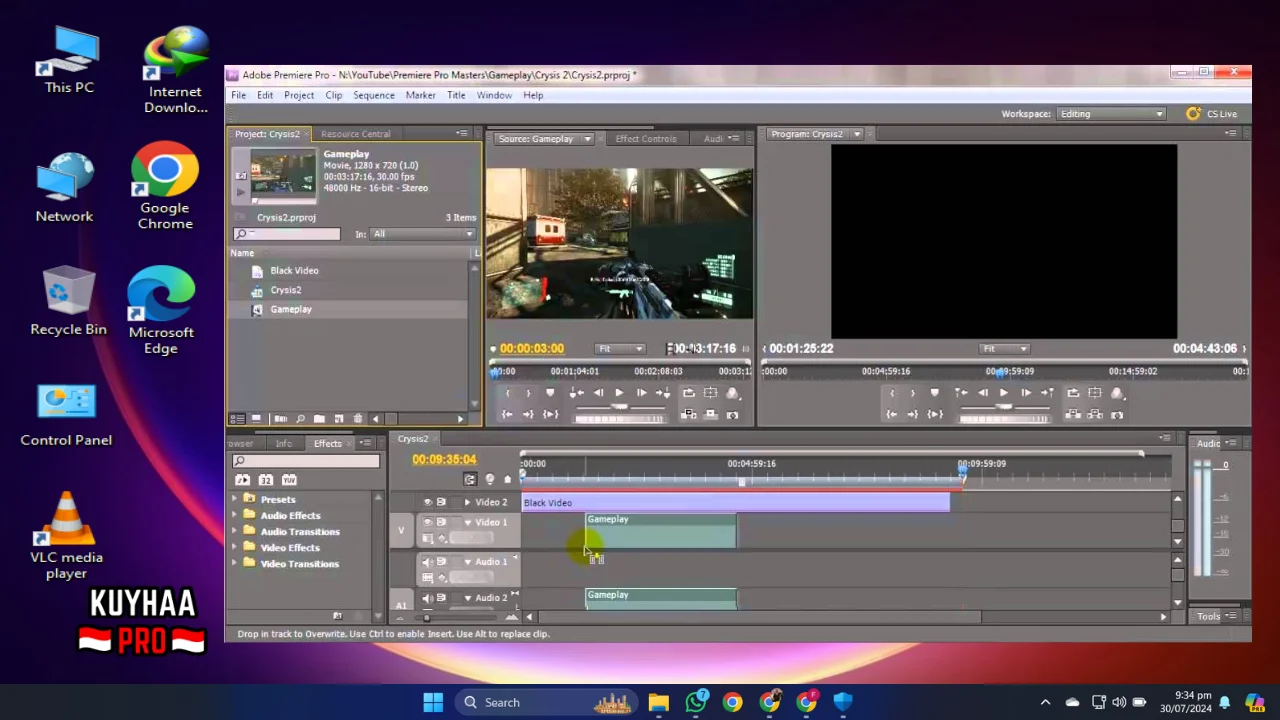The image size is (1280, 720).
Task: Select Gameplay item in Project panel
Action: [x=291, y=309]
